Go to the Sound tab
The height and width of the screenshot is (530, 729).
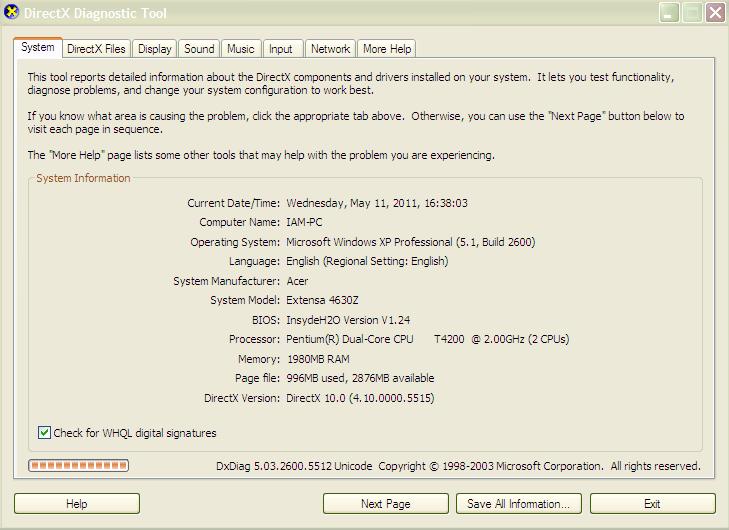coord(199,49)
